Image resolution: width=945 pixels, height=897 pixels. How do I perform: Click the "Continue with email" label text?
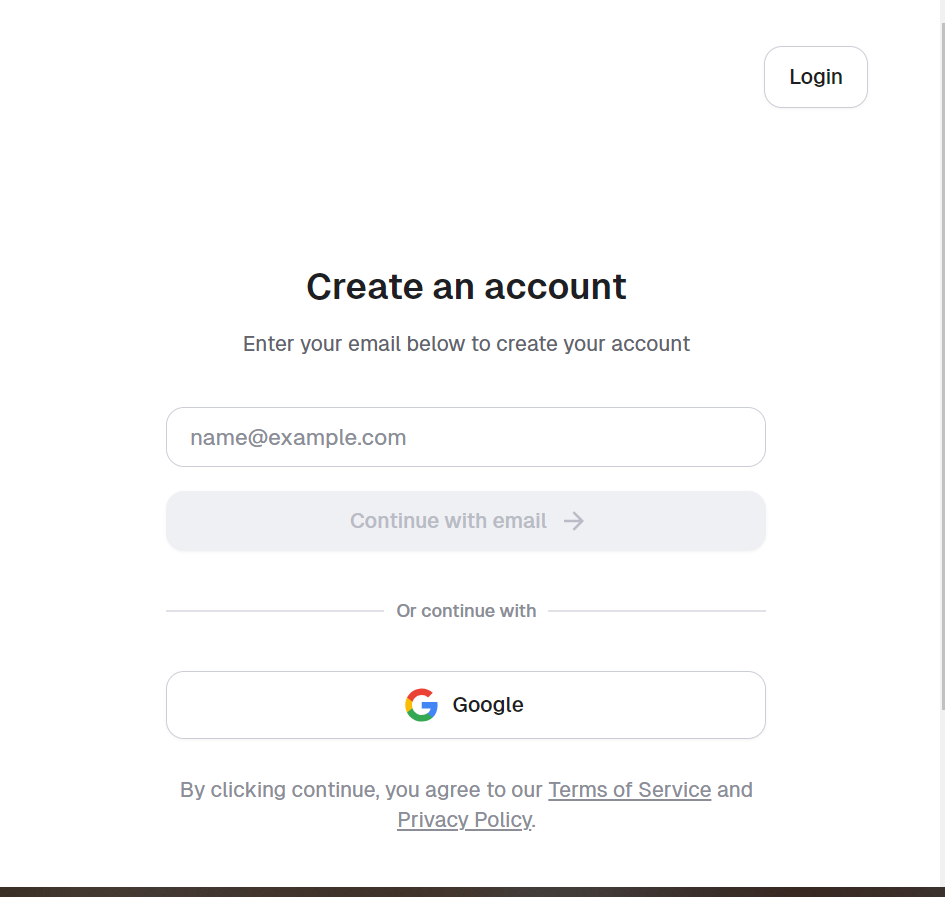tap(448, 521)
